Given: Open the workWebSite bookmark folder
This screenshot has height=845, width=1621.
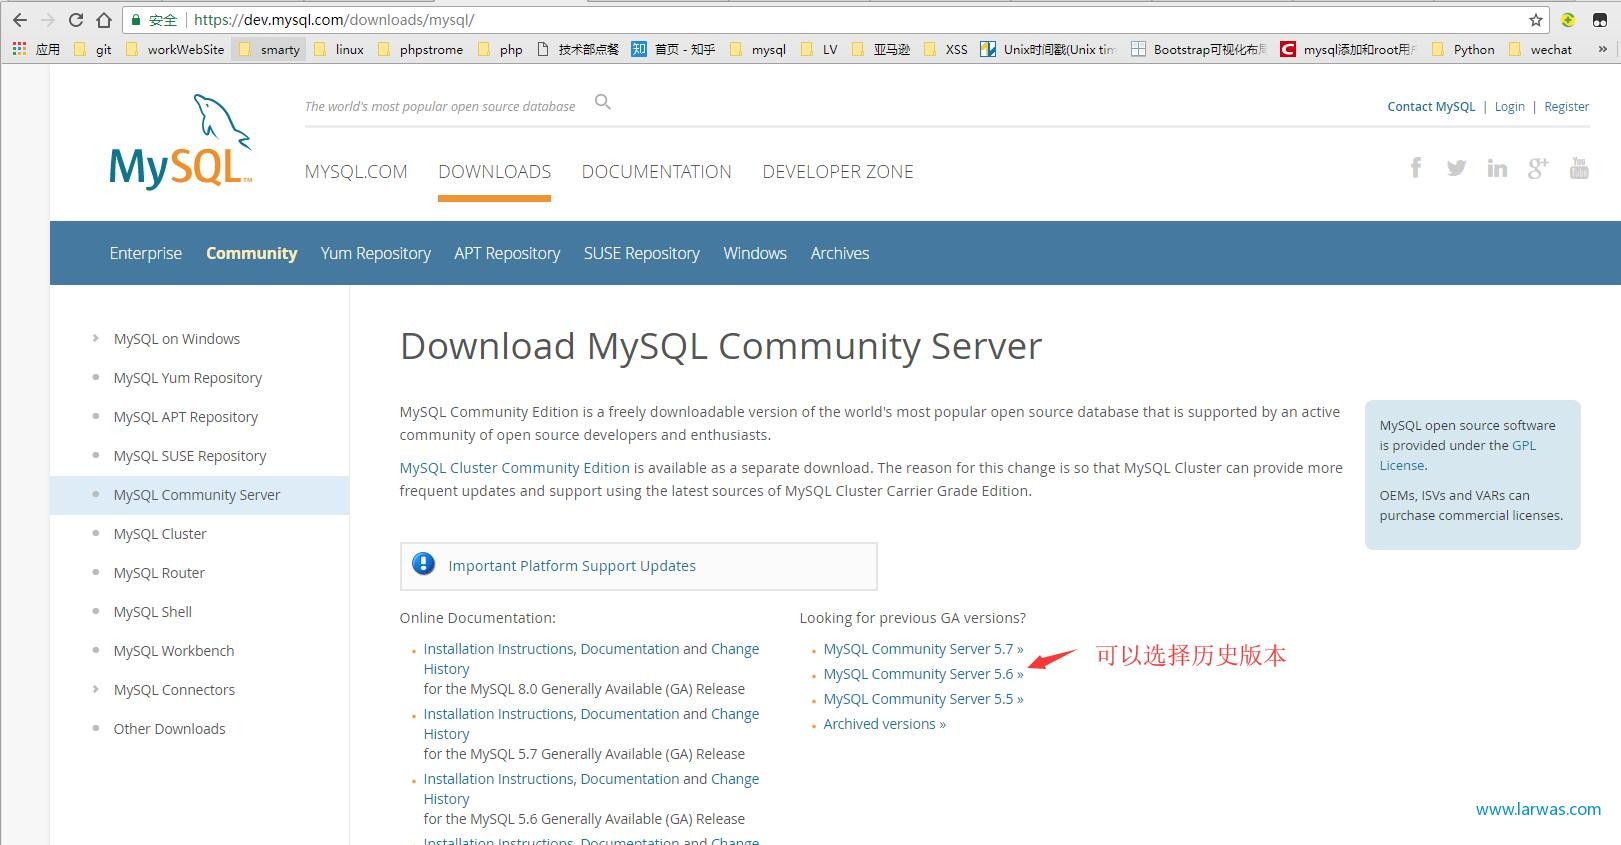Looking at the screenshot, I should click(x=175, y=49).
